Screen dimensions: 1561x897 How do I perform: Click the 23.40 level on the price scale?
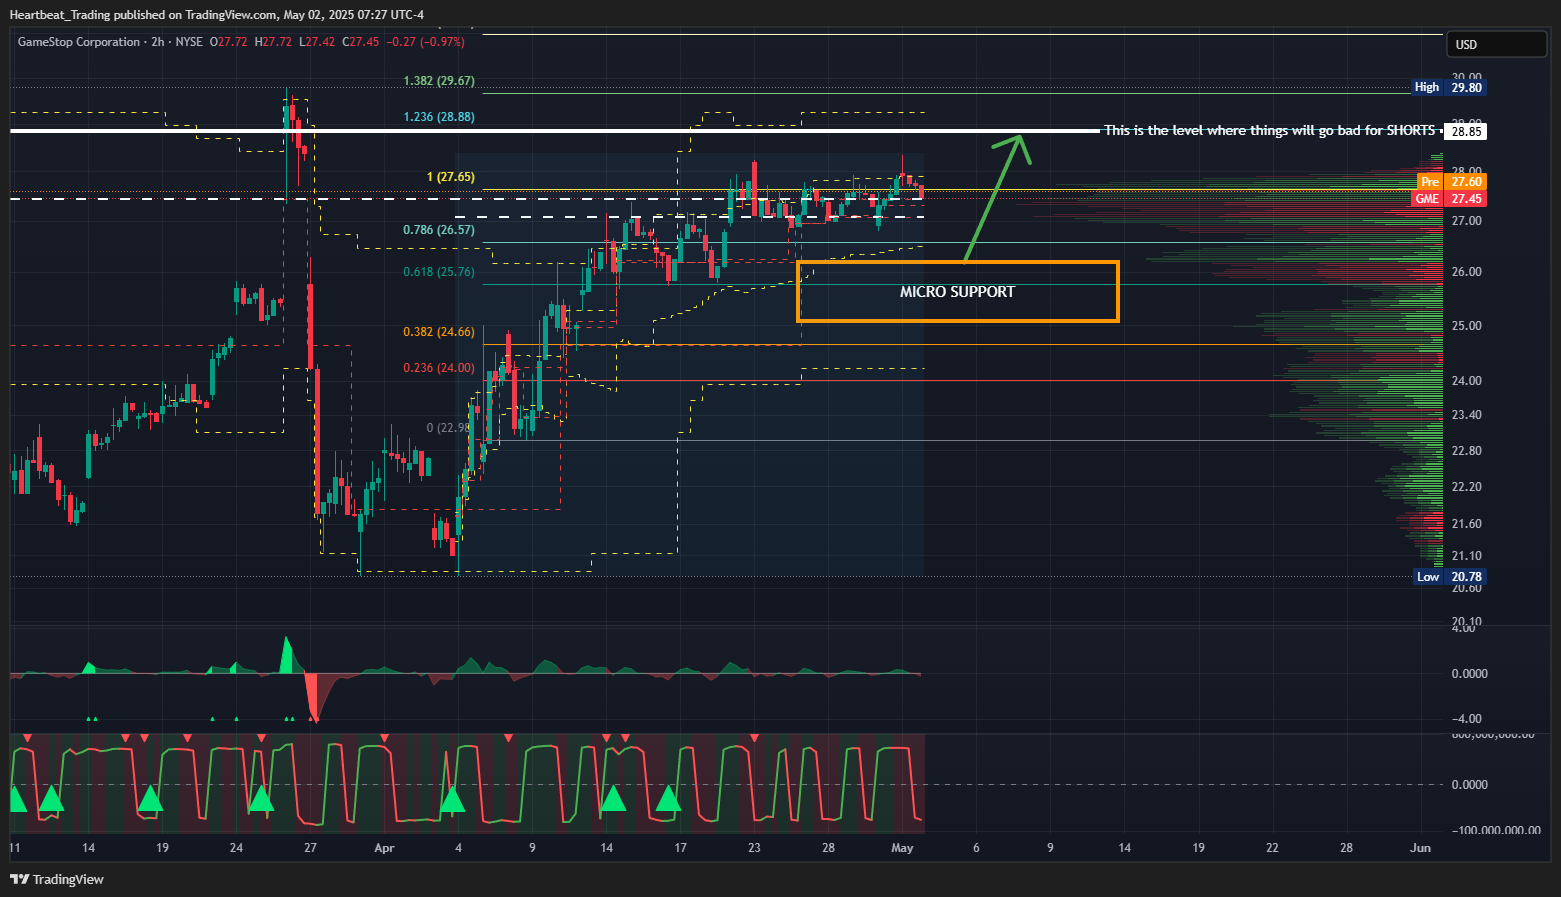click(1466, 415)
